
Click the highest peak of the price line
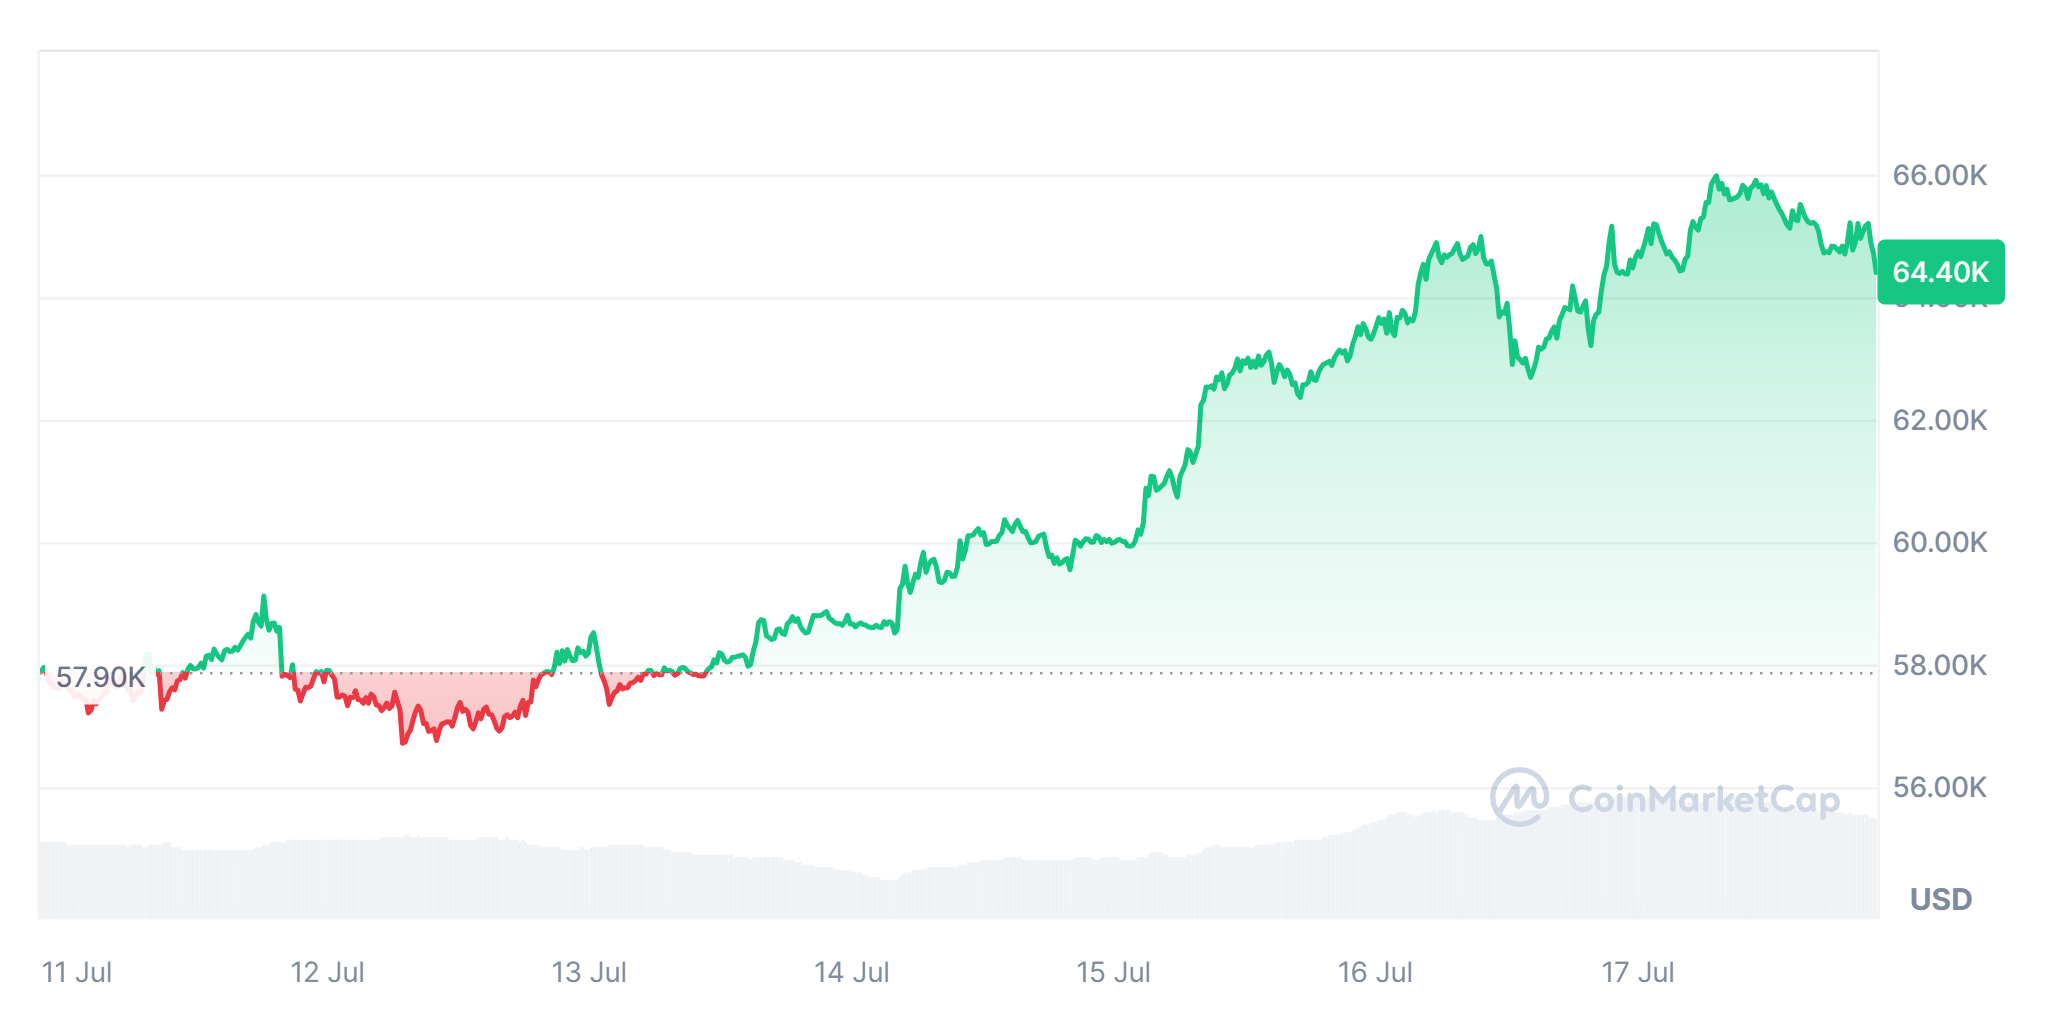tap(1716, 177)
